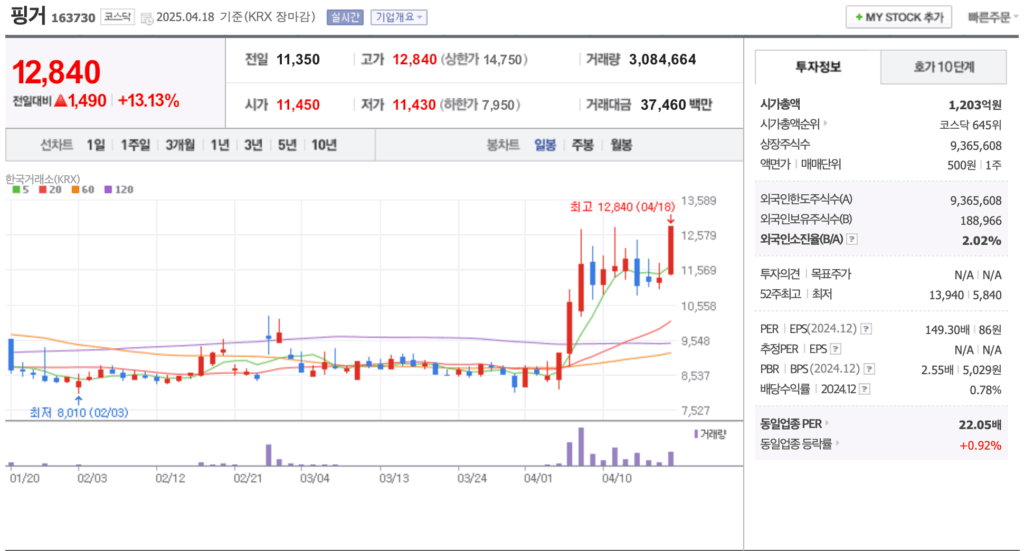The height and width of the screenshot is (551, 1024).
Task: Open the 기업개요 dropdown
Action: (398, 17)
